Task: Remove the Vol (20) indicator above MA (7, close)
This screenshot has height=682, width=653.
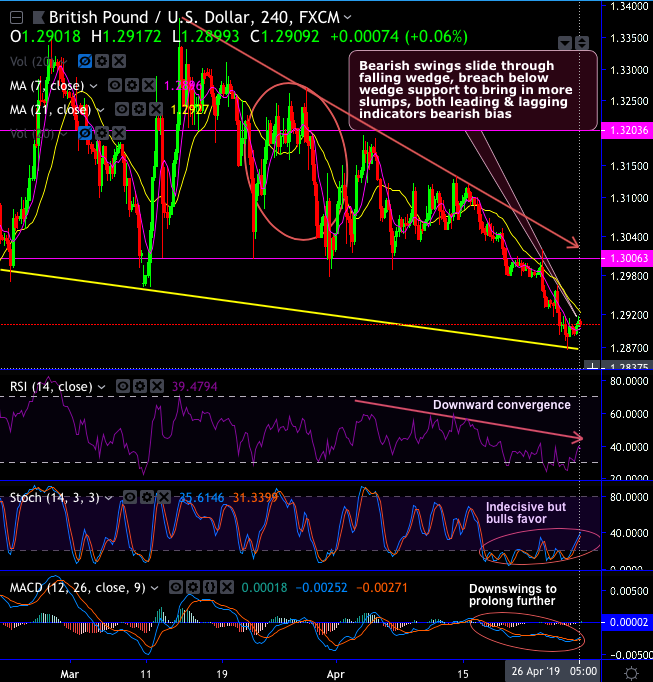Action: [119, 61]
